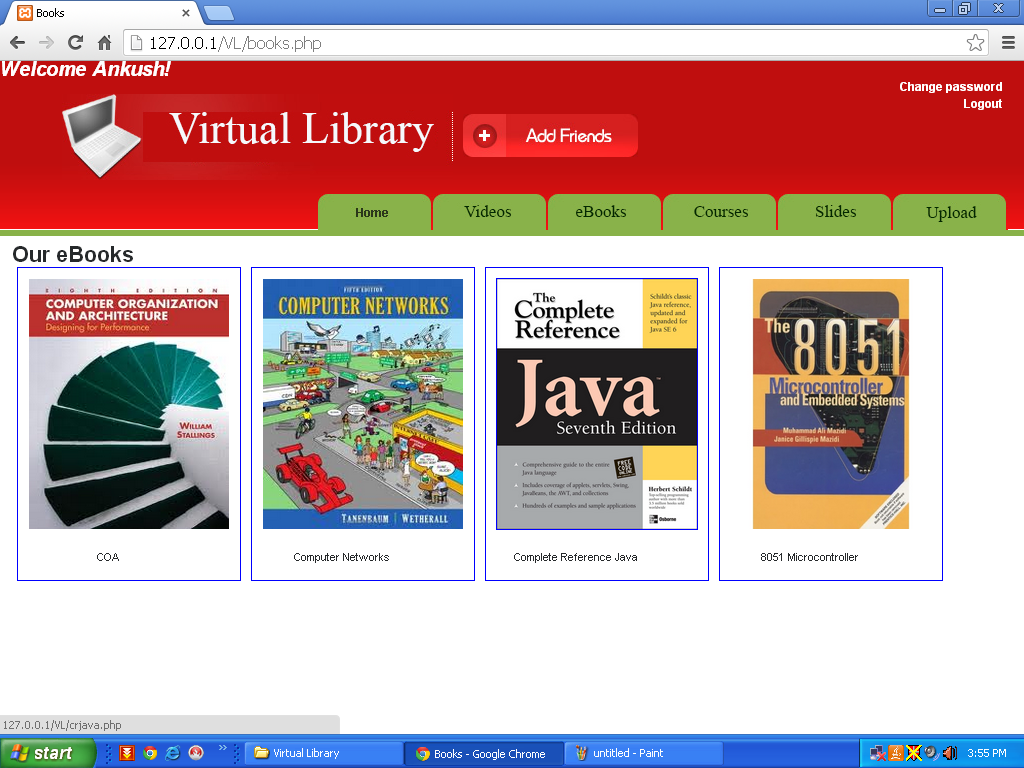Open the Complete Reference Java cover
Viewport: 1024px width, 768px height.
(x=597, y=404)
